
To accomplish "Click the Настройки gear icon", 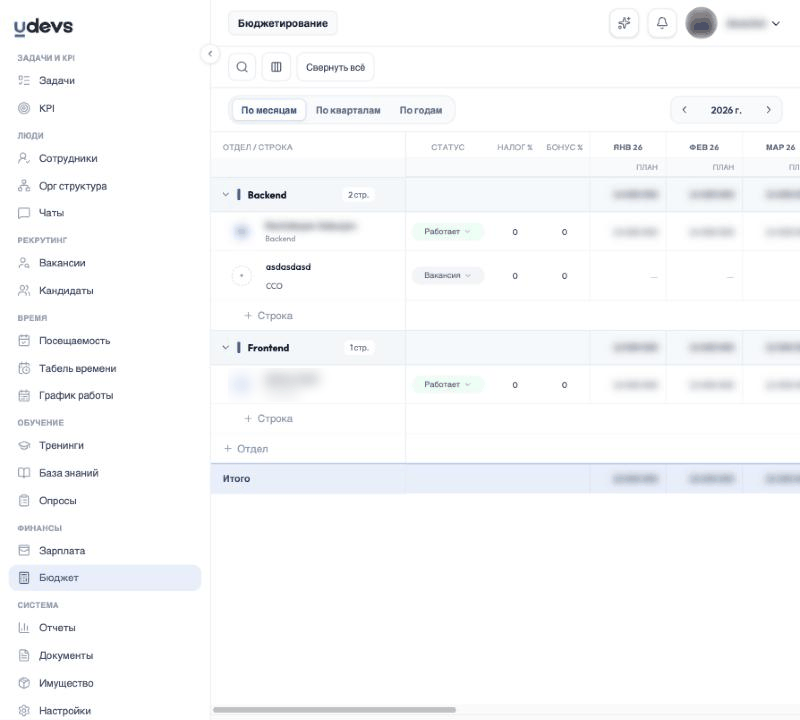I will 24,710.
